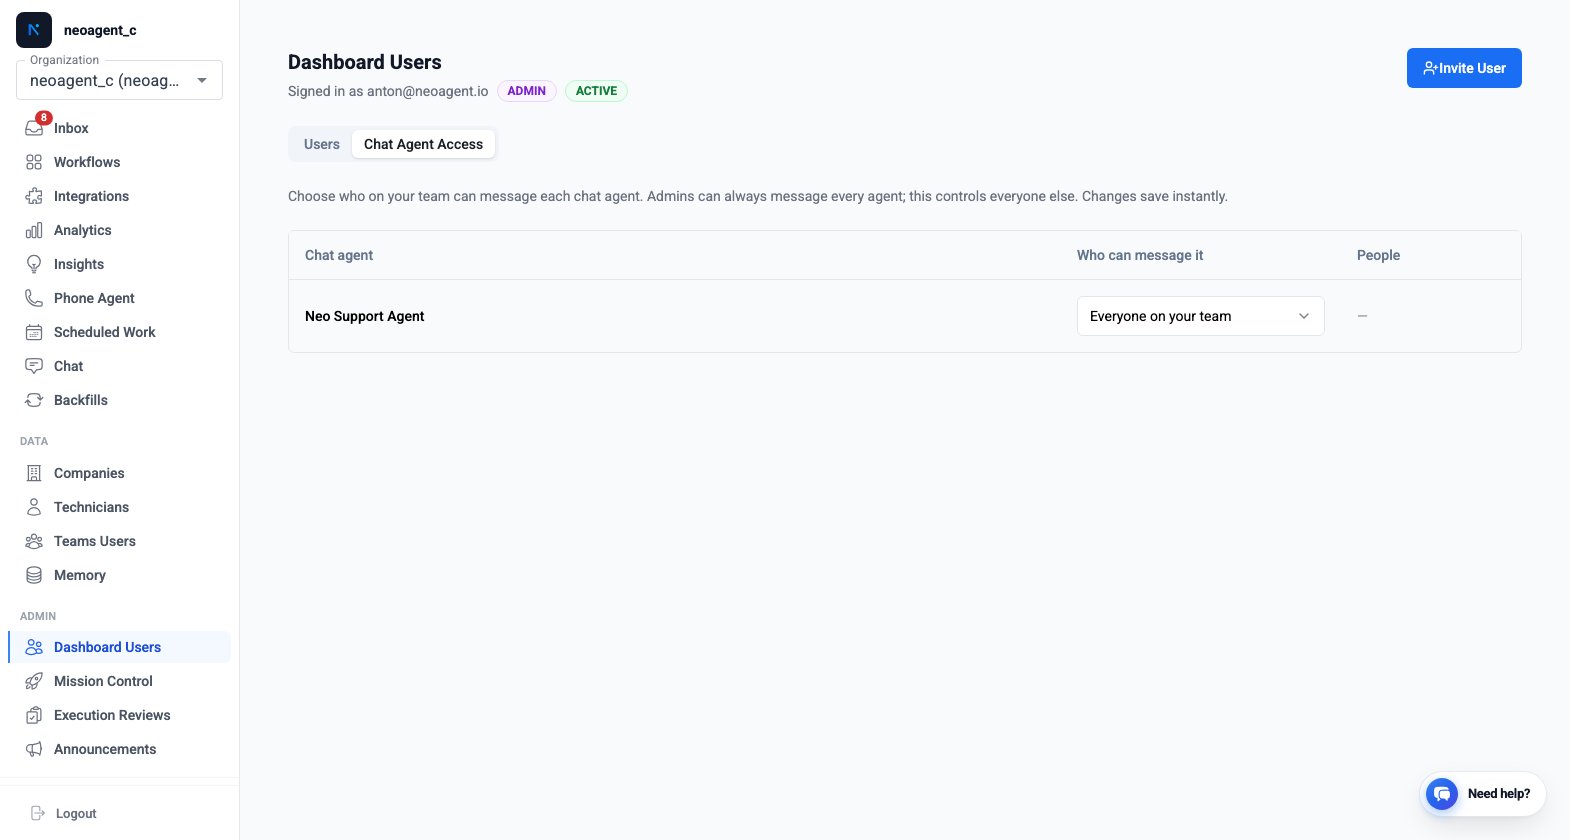1570x840 pixels.
Task: Click the Dashboard Users people icon
Action: [34, 647]
